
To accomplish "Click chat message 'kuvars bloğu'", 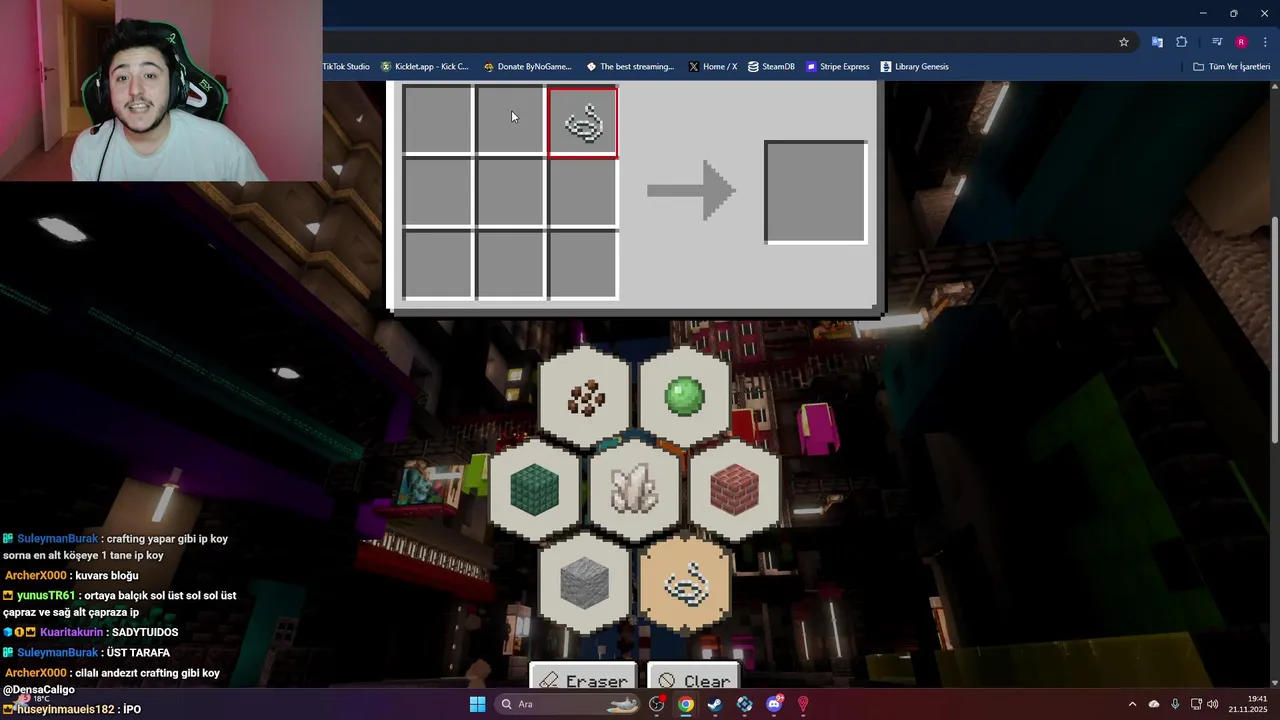I will coord(107,576).
